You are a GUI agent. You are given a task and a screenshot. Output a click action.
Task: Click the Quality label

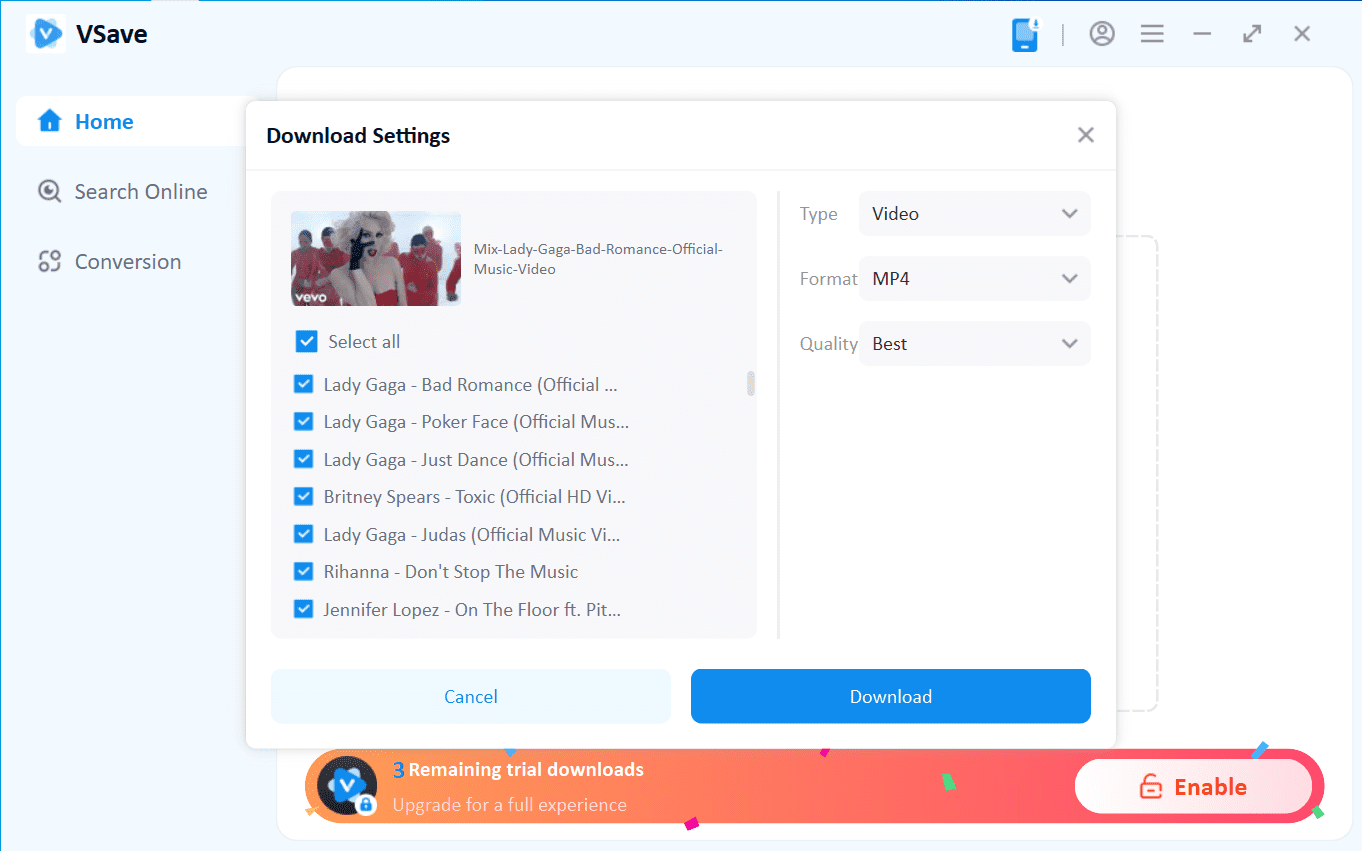829,344
